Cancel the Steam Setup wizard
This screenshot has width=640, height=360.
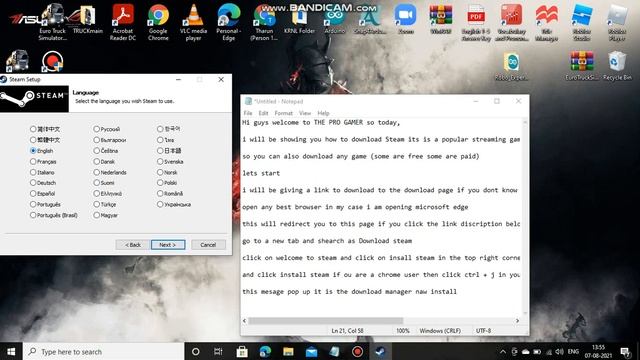pos(208,244)
